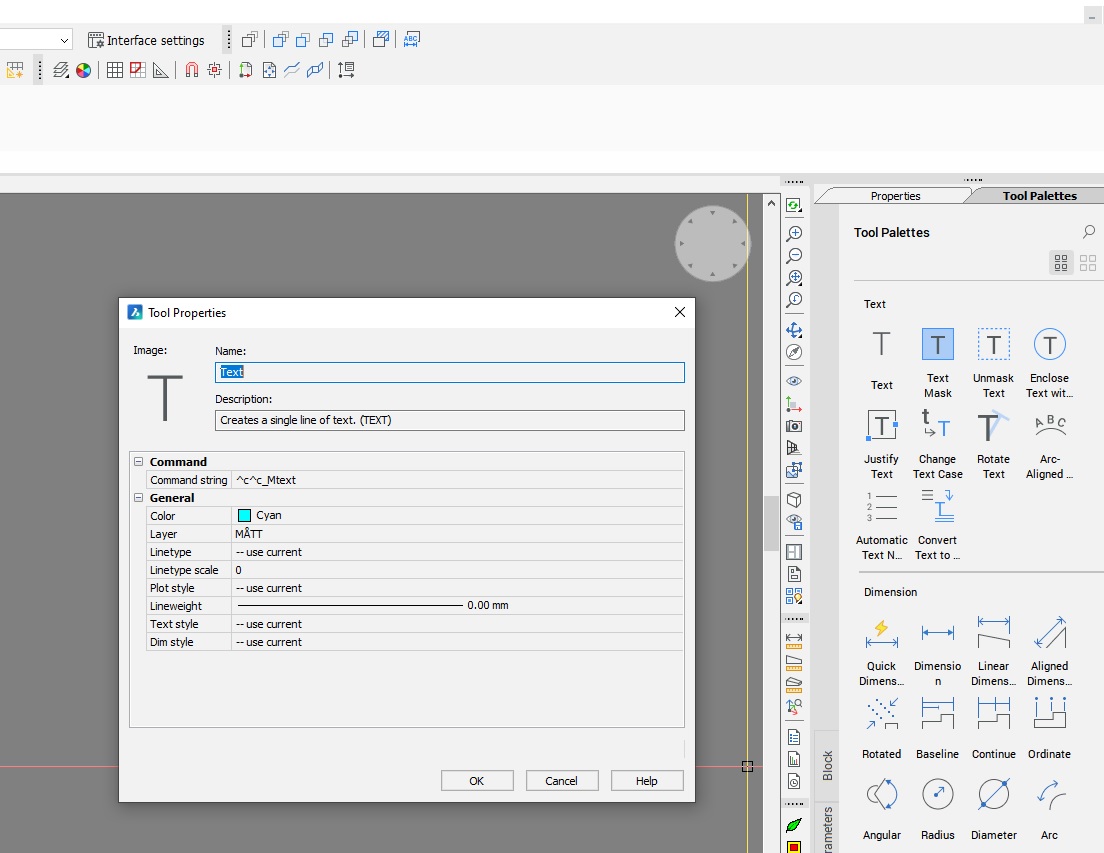Click the Cyan color swatch
Viewport: 1104px width, 853px height.
click(244, 516)
